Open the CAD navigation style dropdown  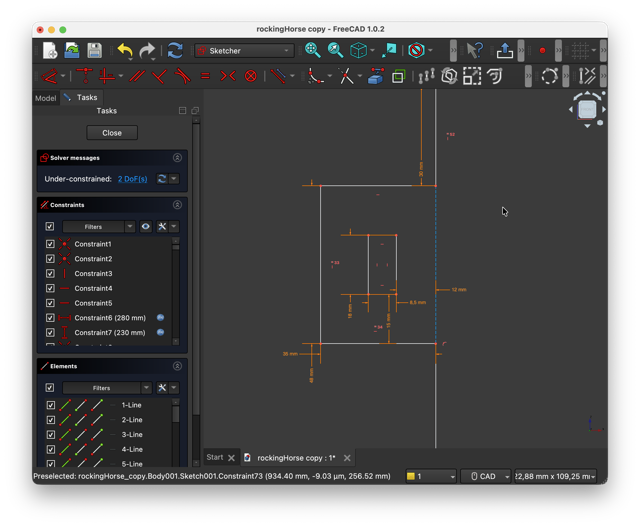point(484,477)
